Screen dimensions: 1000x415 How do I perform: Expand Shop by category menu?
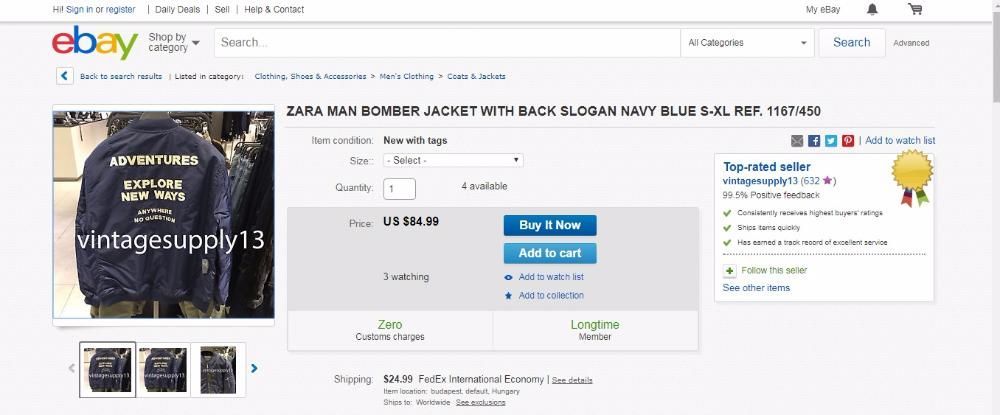[174, 42]
